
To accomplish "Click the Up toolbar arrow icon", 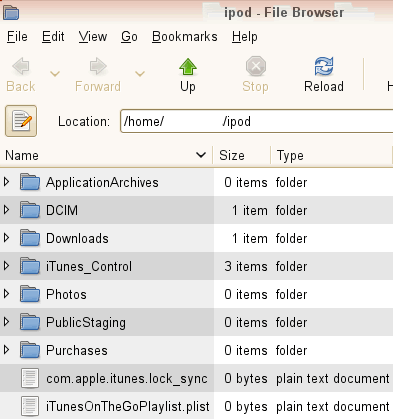I will (x=188, y=67).
